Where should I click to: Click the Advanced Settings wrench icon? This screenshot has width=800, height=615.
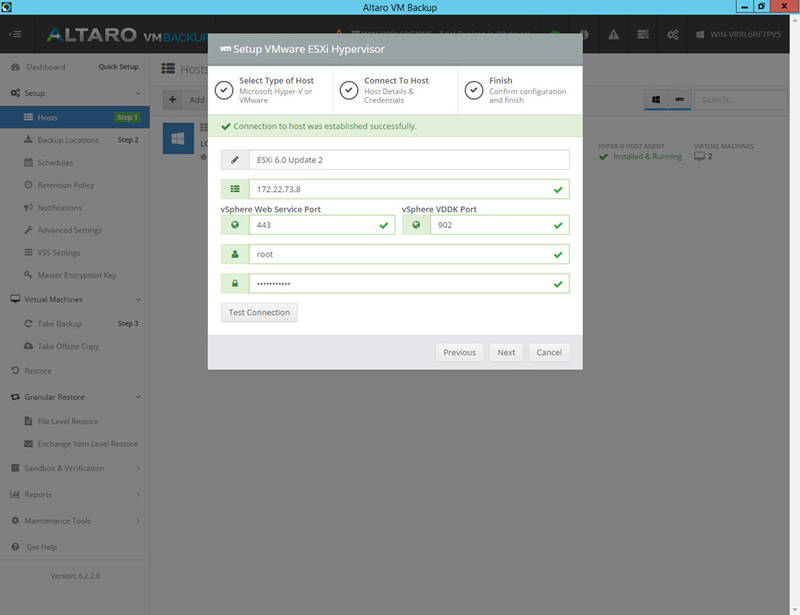click(x=29, y=230)
